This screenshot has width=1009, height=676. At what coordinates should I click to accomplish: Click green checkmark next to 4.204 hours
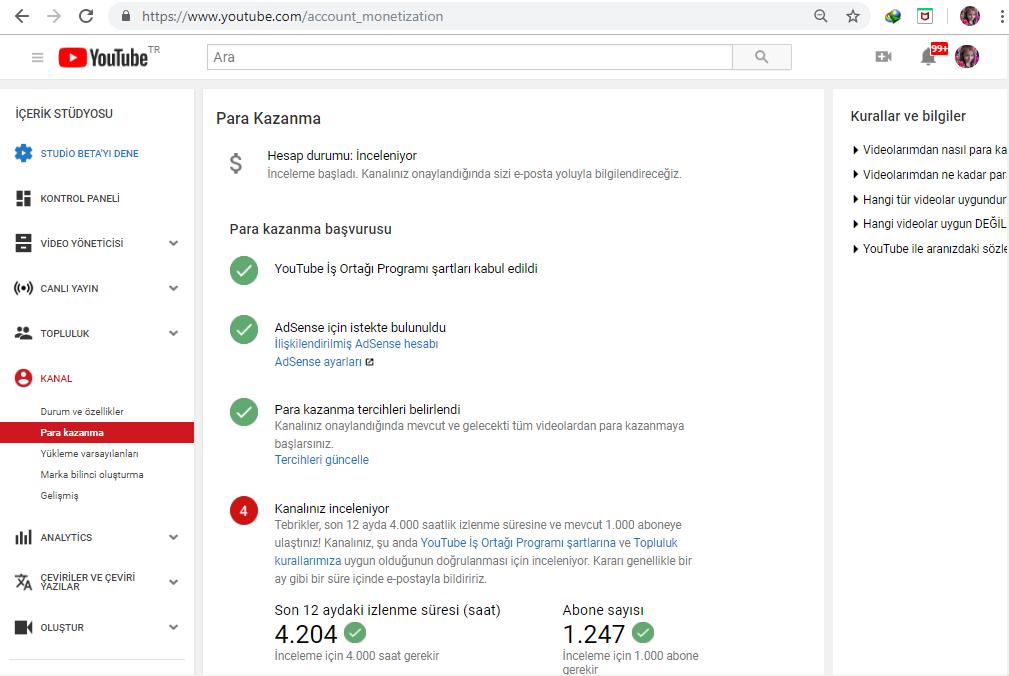click(x=355, y=633)
